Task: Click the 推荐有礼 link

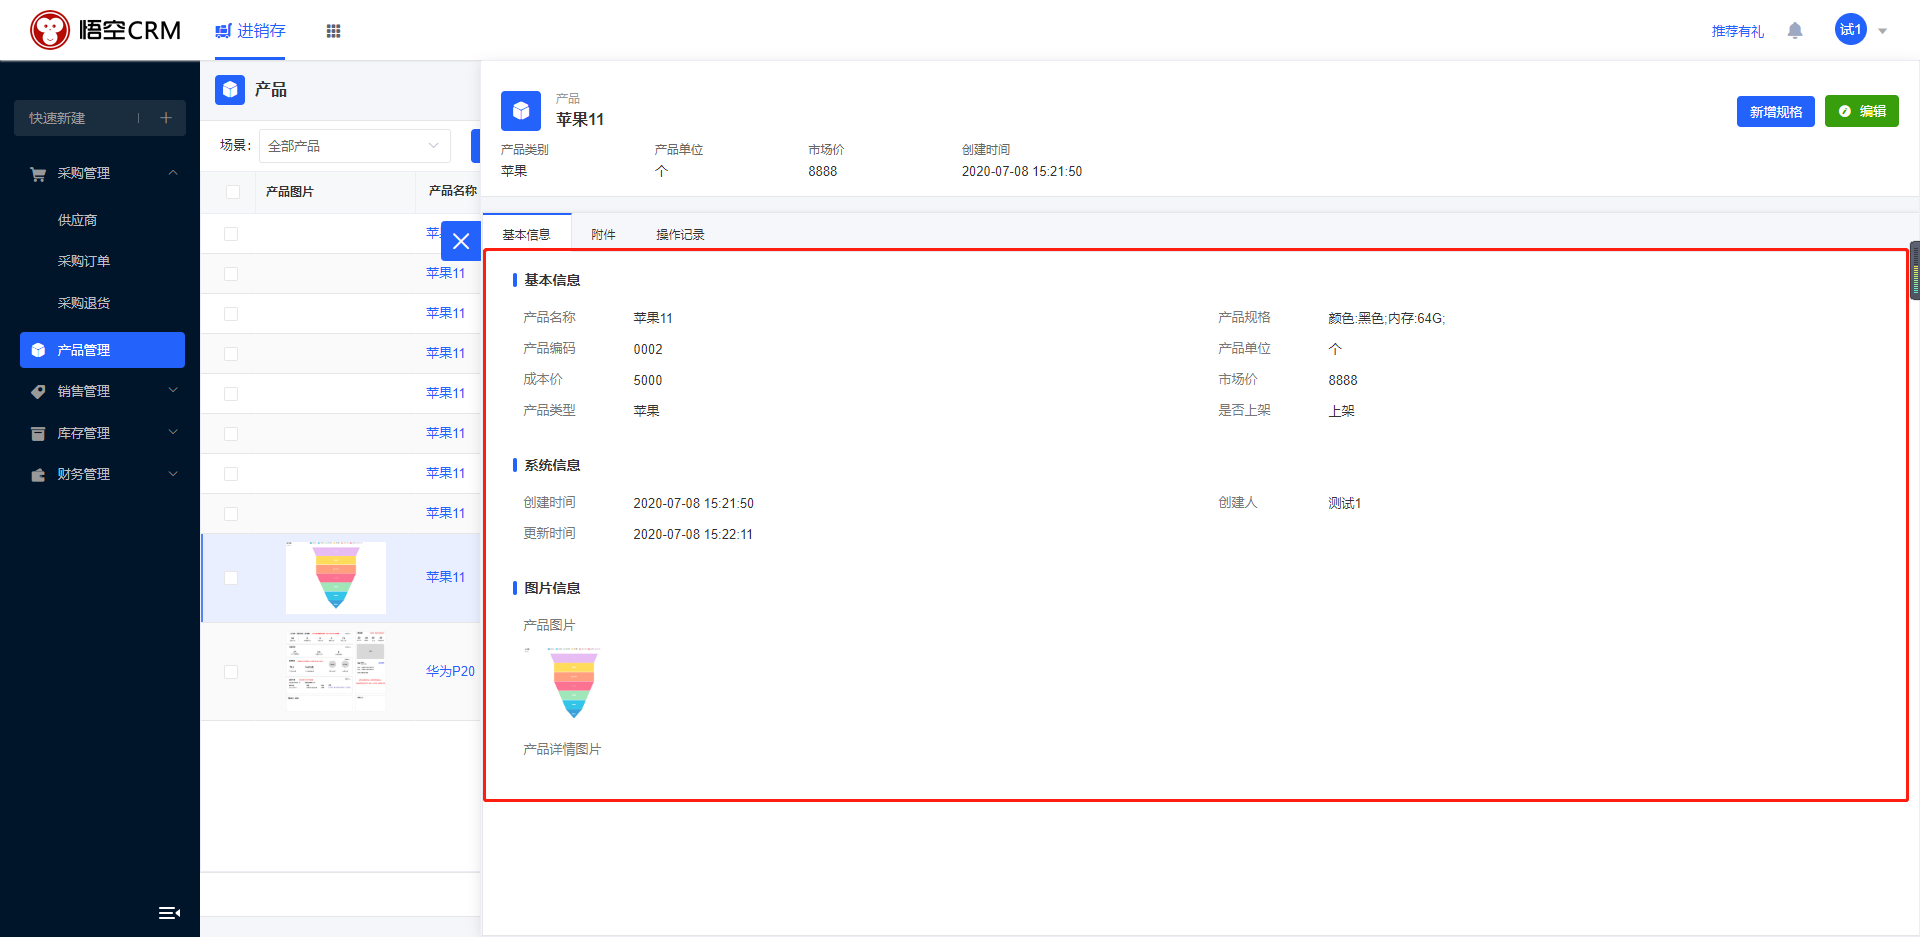Action: (x=1737, y=31)
